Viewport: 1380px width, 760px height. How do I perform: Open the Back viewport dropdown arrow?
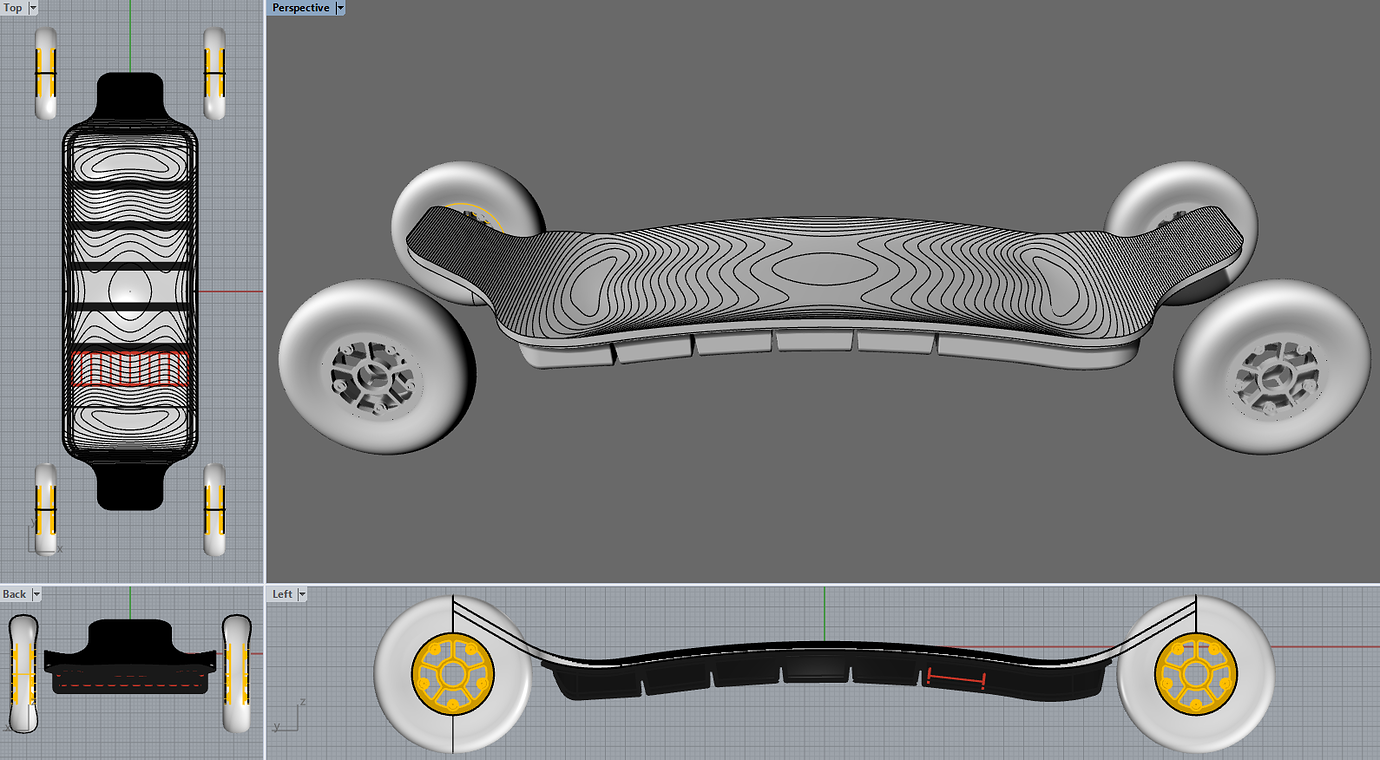[x=36, y=594]
